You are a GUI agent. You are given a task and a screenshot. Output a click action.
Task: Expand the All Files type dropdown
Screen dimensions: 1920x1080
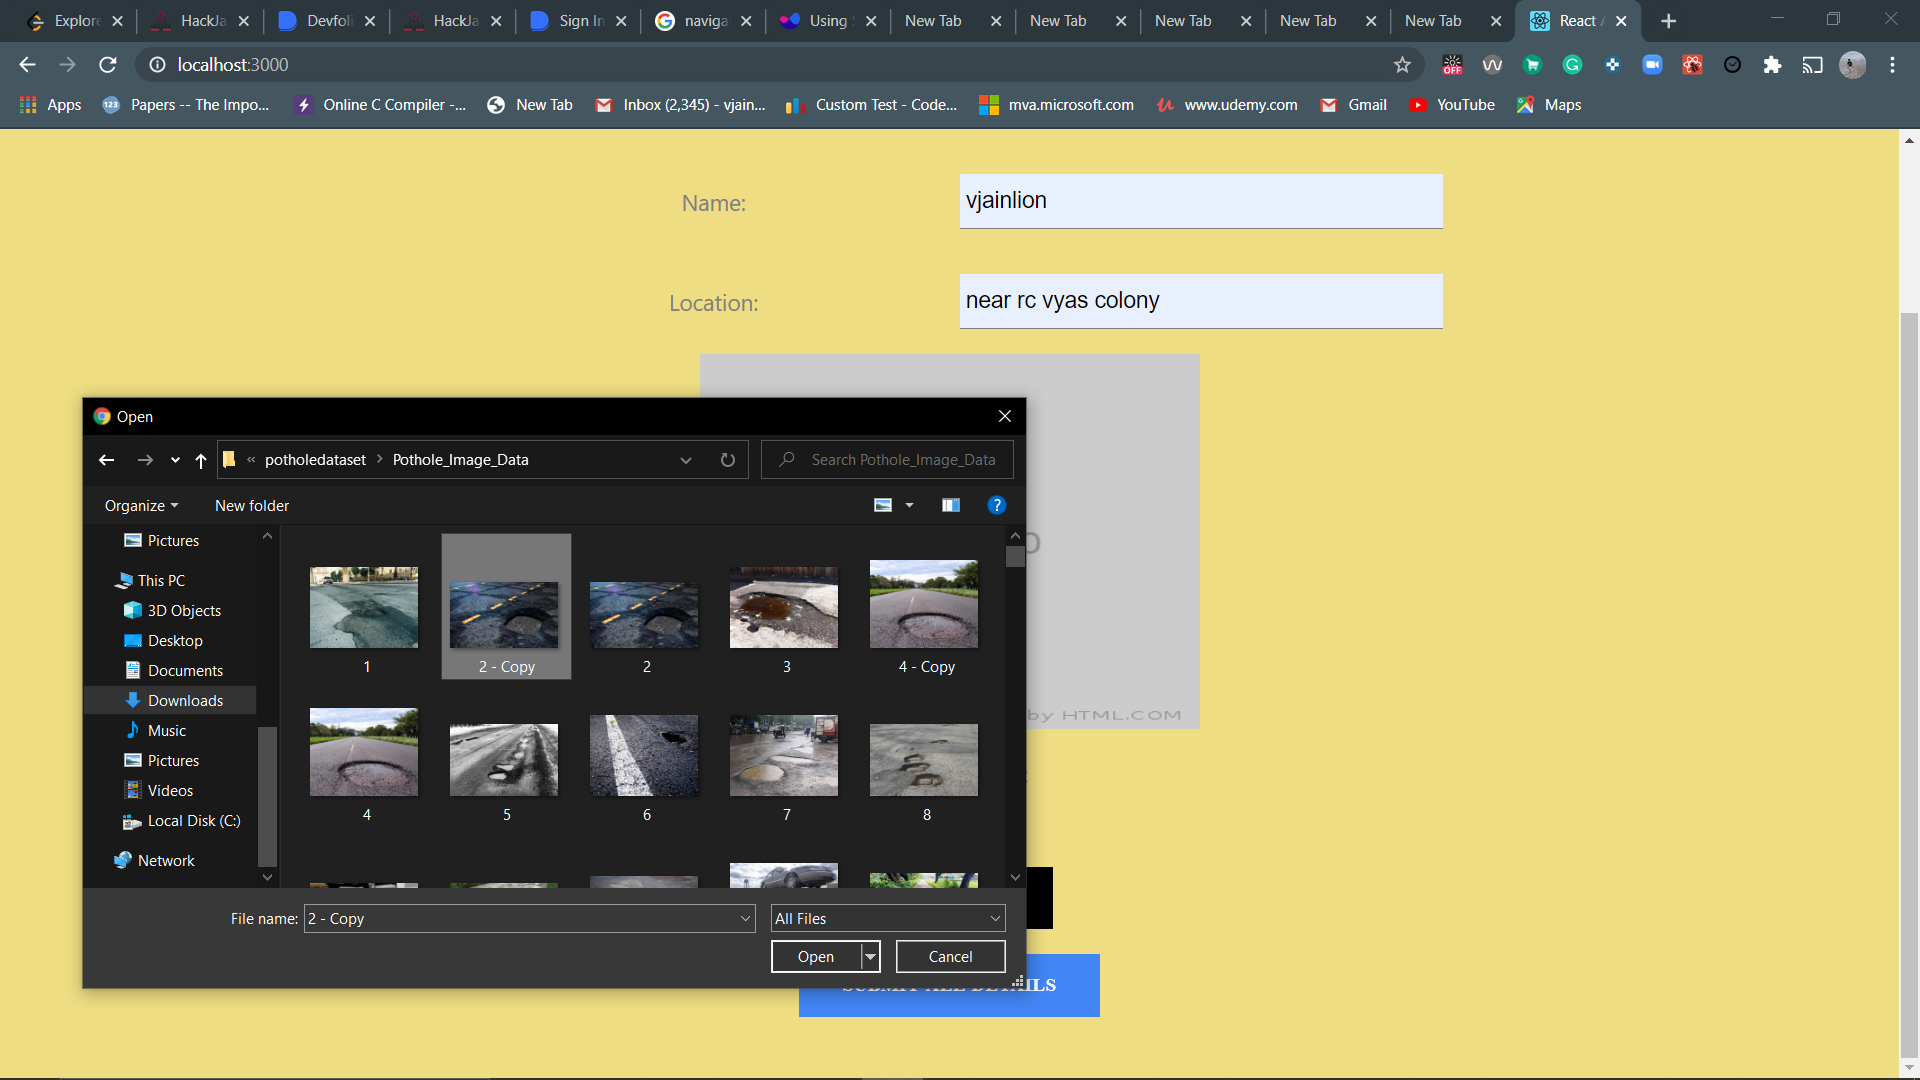(994, 919)
